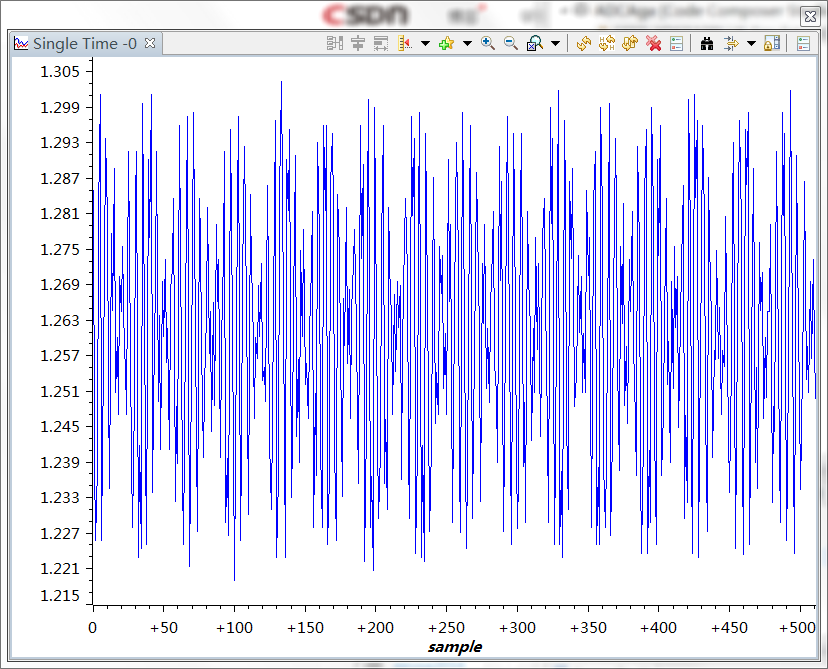This screenshot has width=828, height=669.
Task: Zoom out of the graph
Action: point(511,43)
